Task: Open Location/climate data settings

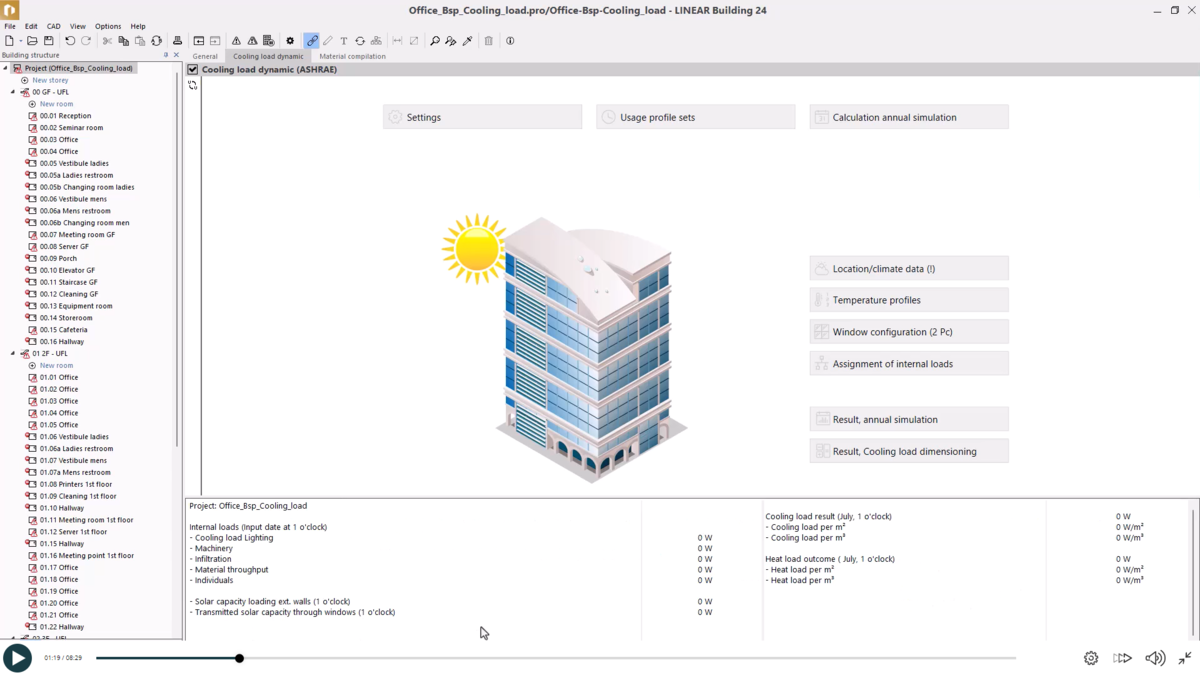Action: point(908,268)
